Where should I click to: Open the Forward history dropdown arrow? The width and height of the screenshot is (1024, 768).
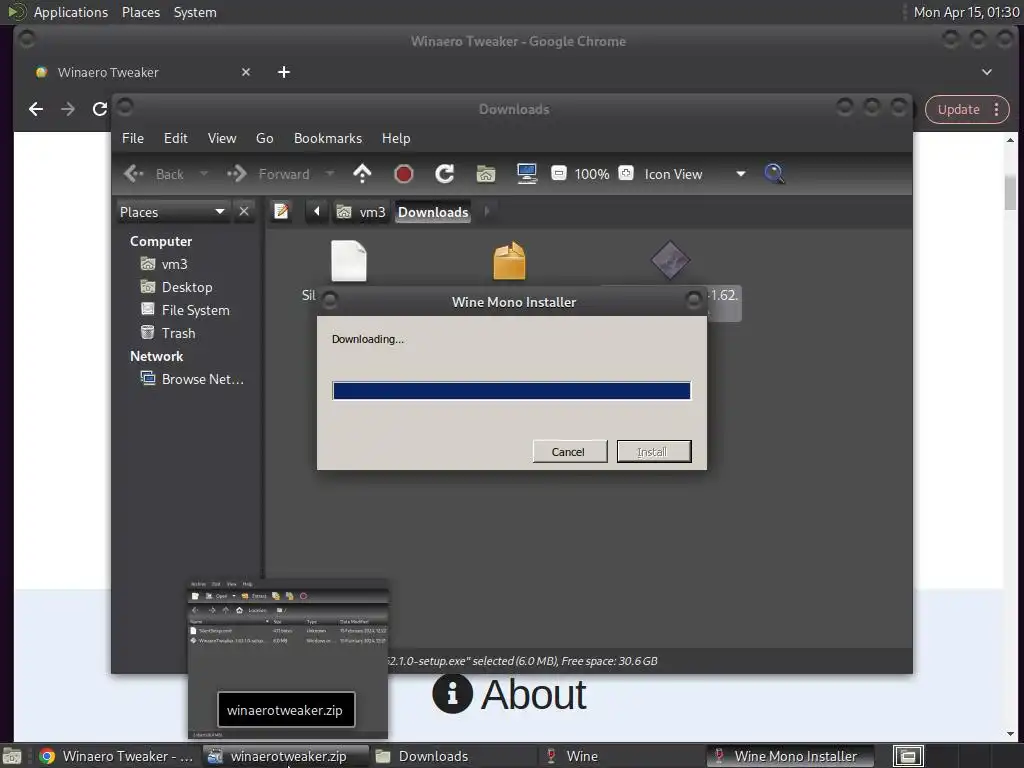pos(329,174)
